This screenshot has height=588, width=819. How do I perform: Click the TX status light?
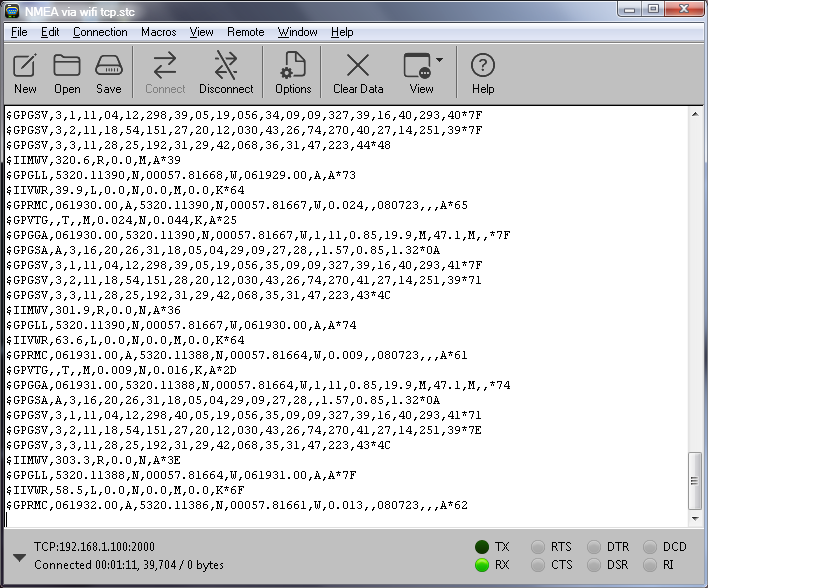click(x=482, y=547)
